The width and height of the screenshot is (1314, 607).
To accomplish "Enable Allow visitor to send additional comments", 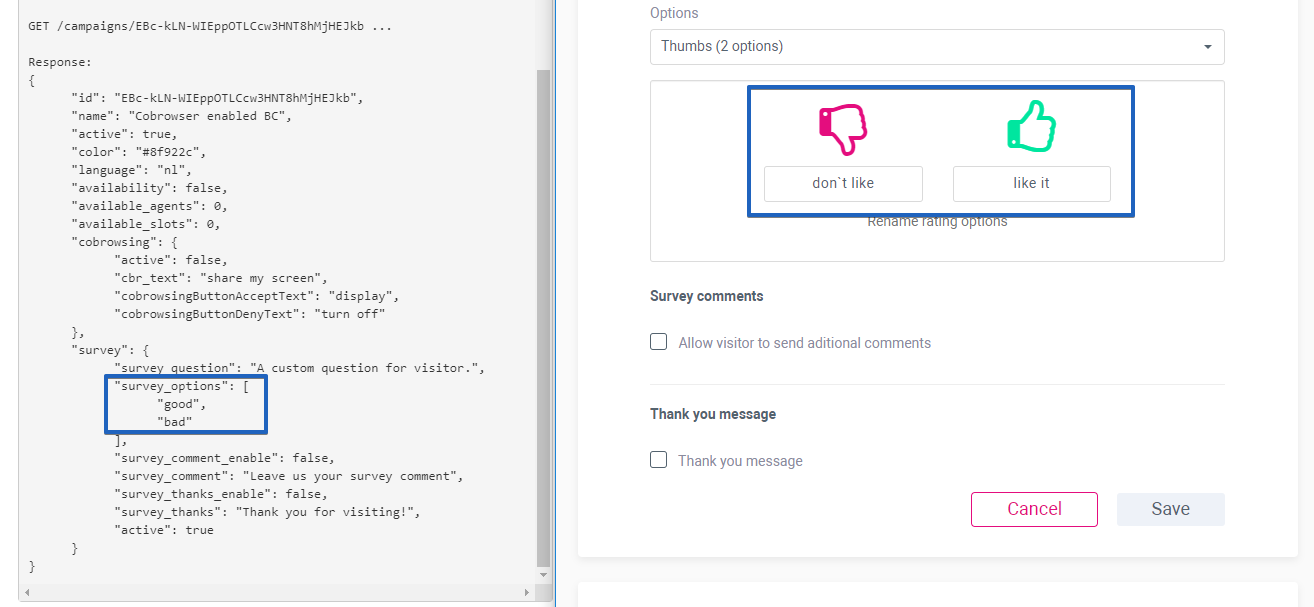I will (x=659, y=342).
